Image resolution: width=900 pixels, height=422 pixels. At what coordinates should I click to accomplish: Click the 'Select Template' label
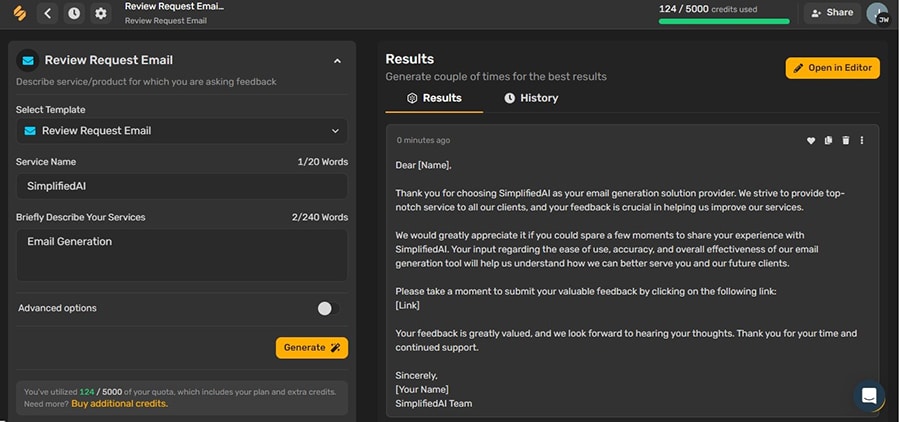pyautogui.click(x=51, y=110)
